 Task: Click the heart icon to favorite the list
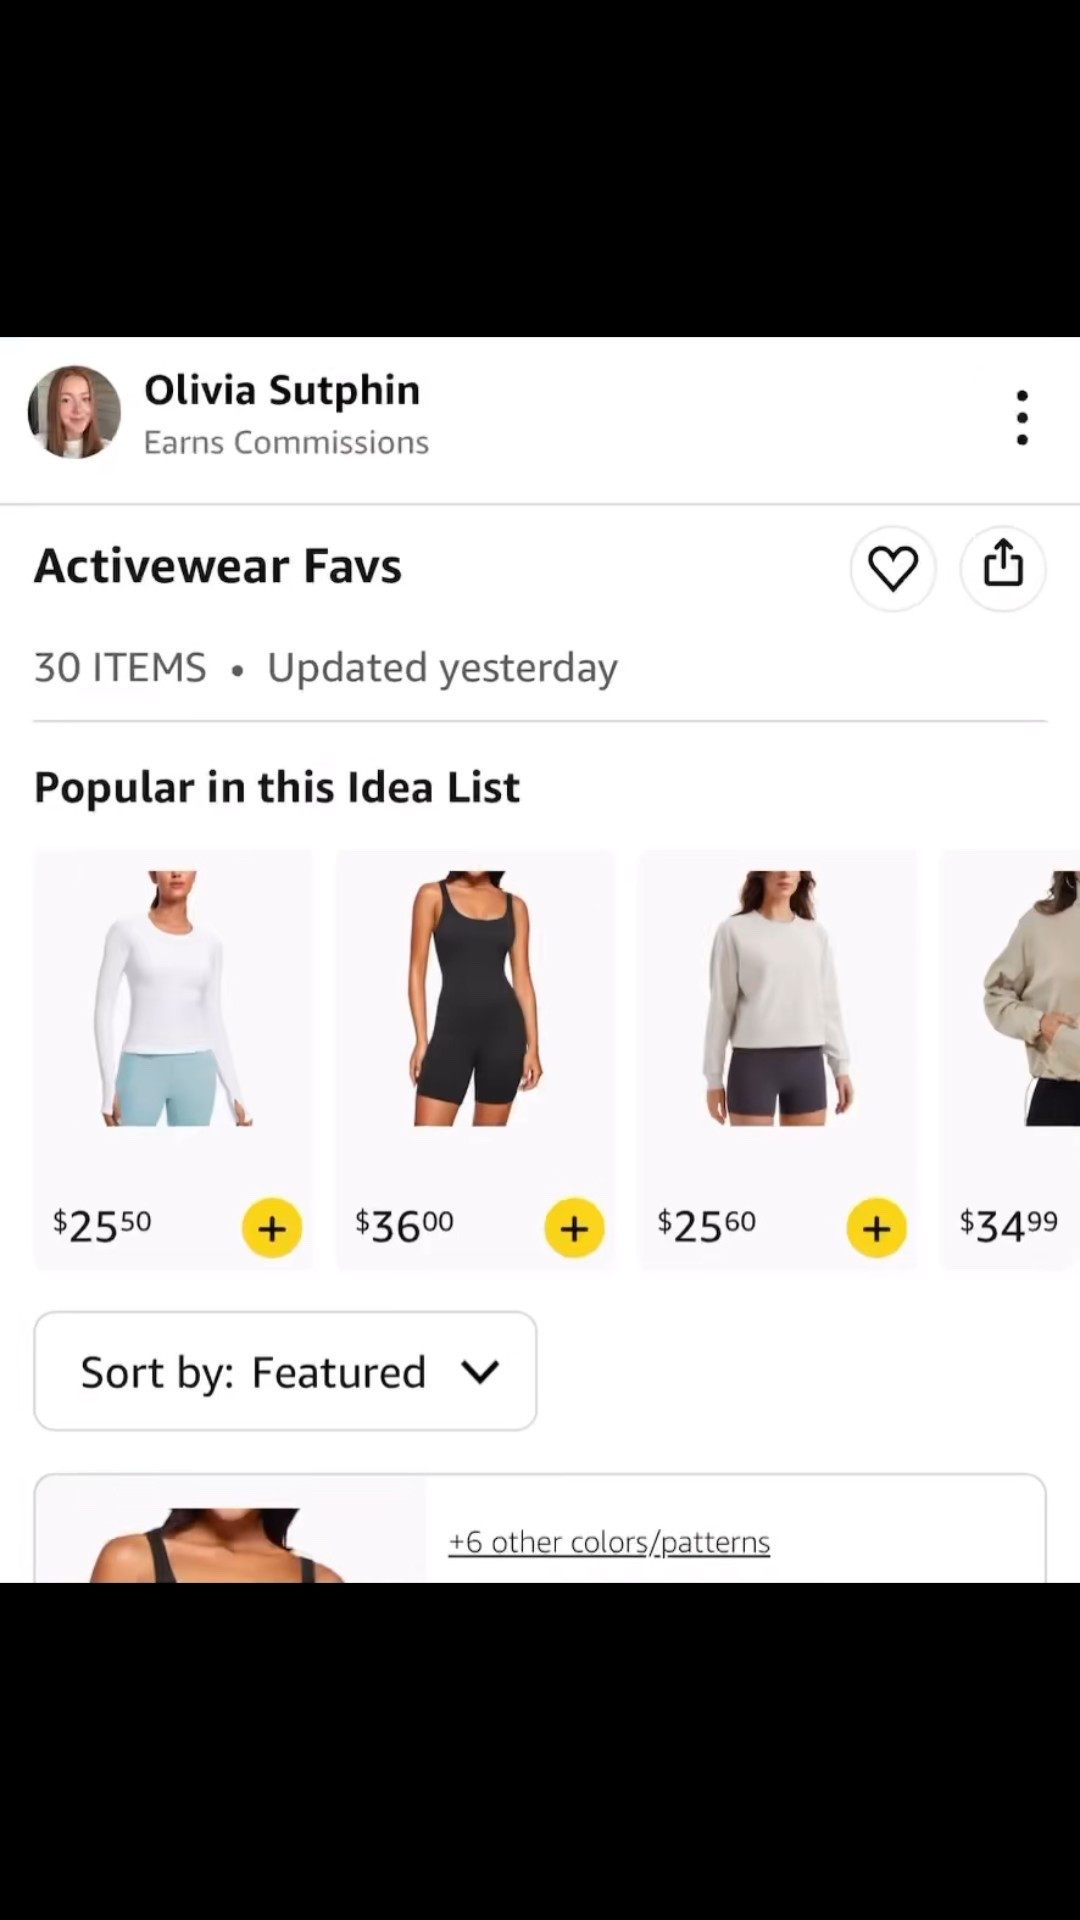point(893,567)
